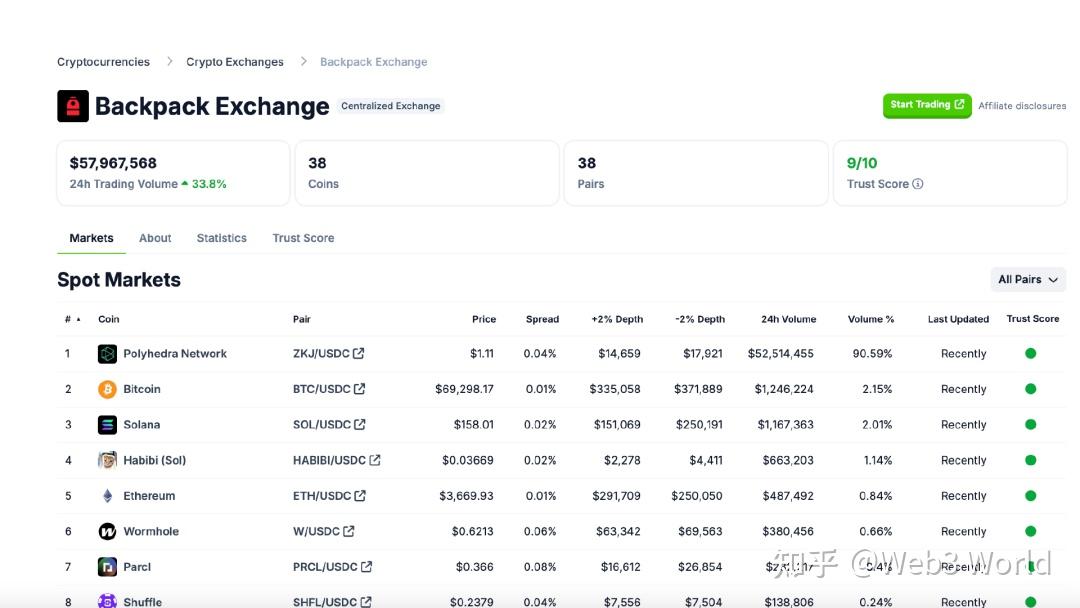
Task: Click the Solana coin icon
Action: pos(107,425)
